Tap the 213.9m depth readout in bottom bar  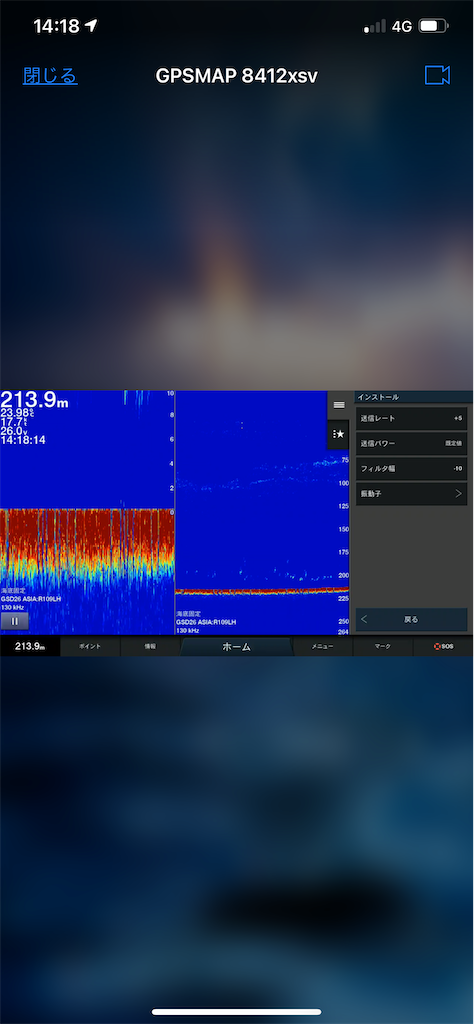point(30,647)
